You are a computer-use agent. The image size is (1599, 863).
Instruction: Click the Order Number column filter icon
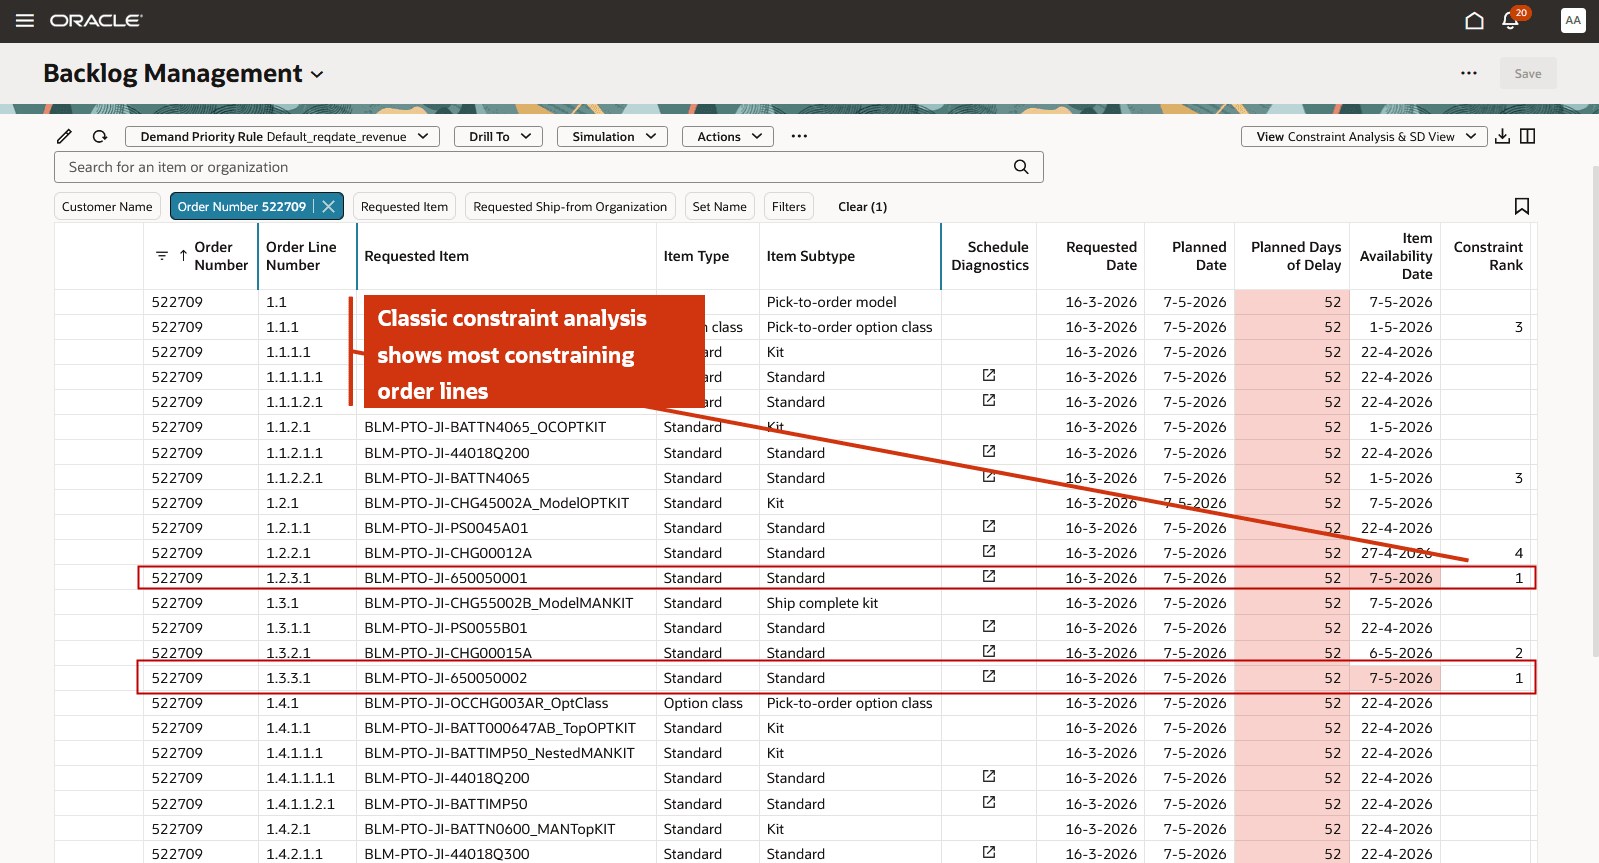162,256
